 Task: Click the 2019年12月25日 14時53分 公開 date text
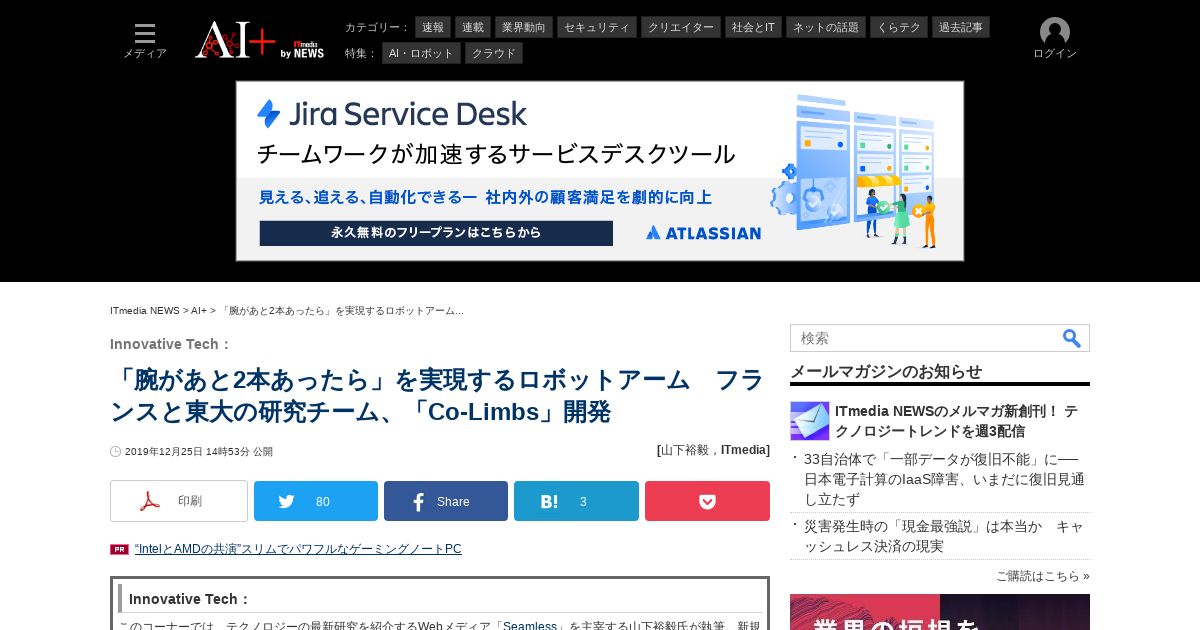coord(199,452)
